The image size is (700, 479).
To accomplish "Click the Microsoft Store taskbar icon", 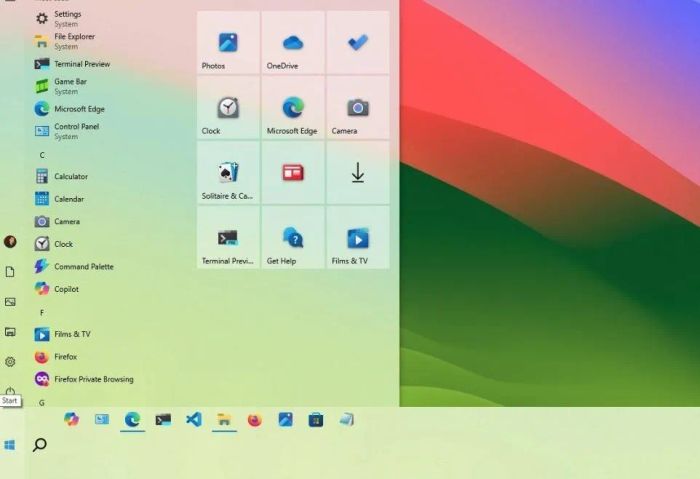I will coord(316,420).
